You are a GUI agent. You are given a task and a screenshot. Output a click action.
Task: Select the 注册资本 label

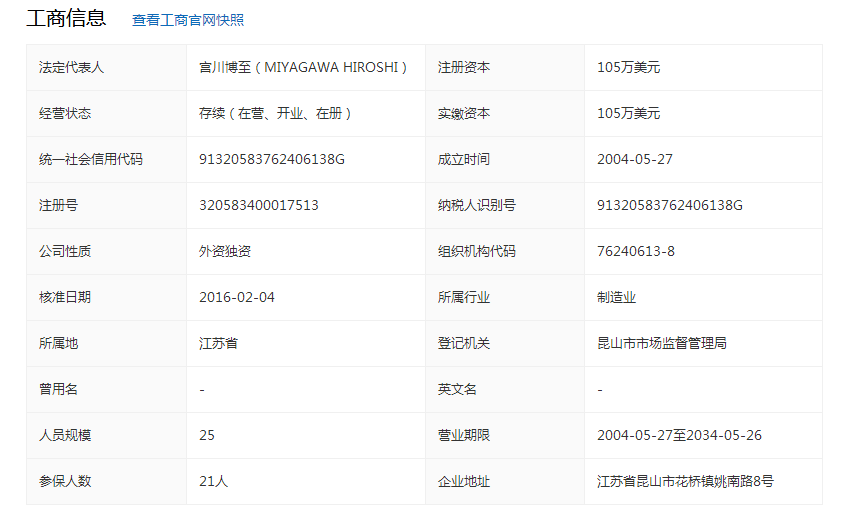point(464,67)
